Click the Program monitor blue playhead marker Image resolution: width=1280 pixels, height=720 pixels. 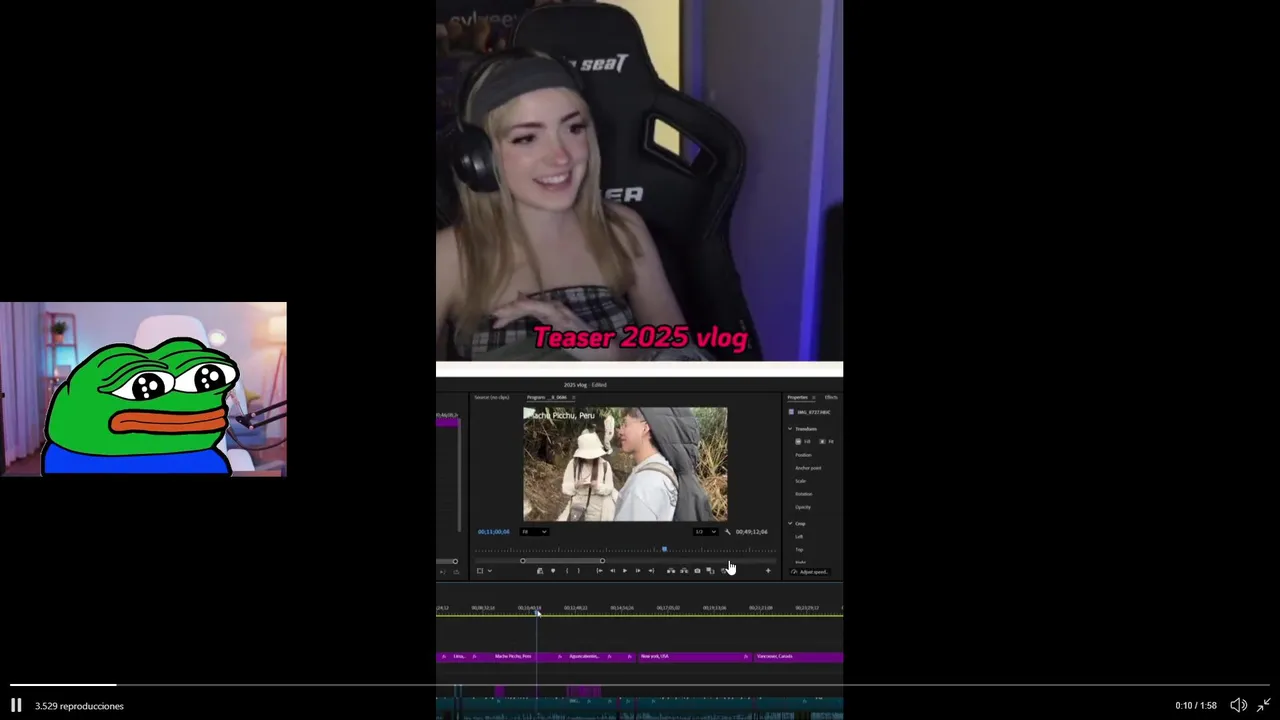(664, 549)
